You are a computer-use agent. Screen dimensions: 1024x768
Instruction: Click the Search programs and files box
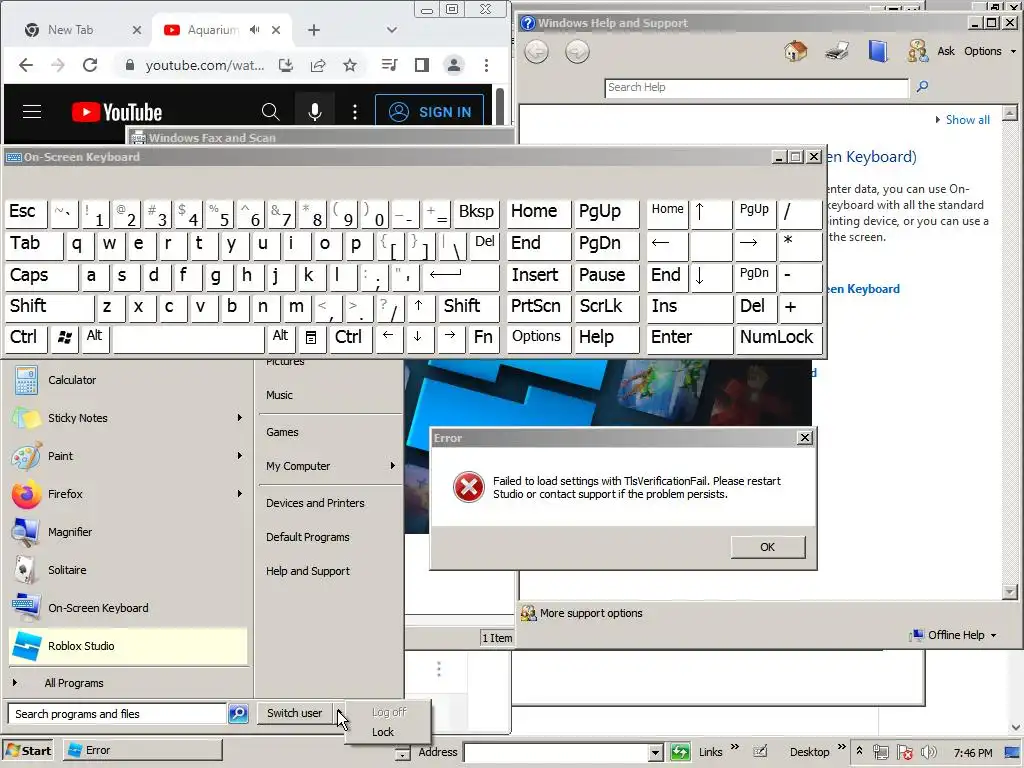coord(117,714)
